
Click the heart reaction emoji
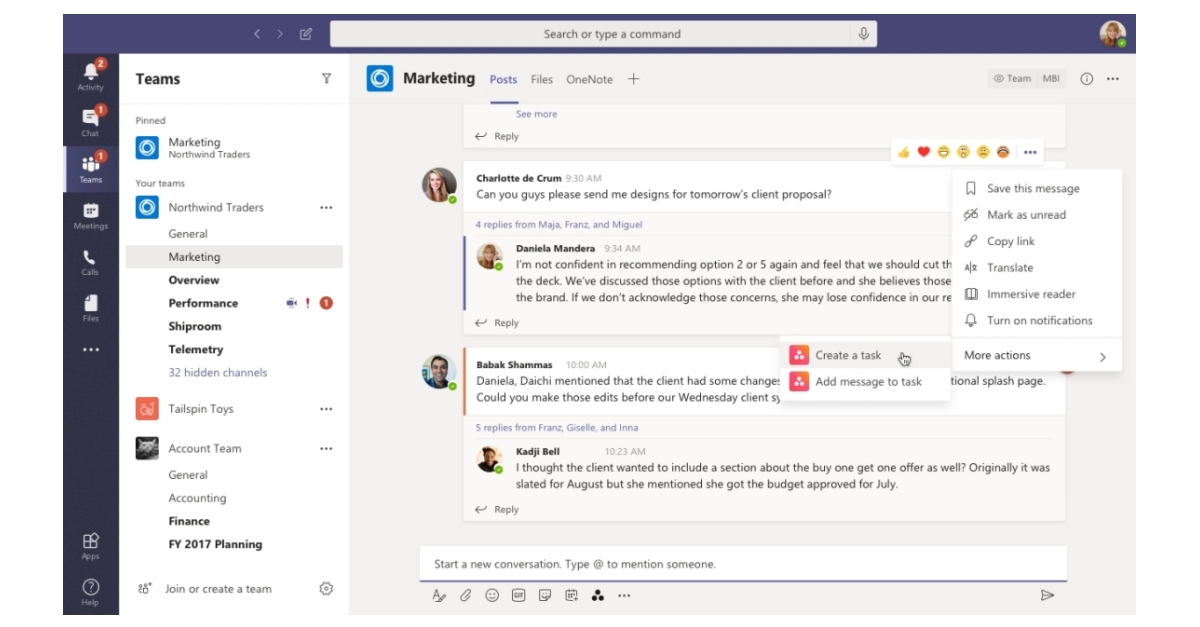[923, 152]
